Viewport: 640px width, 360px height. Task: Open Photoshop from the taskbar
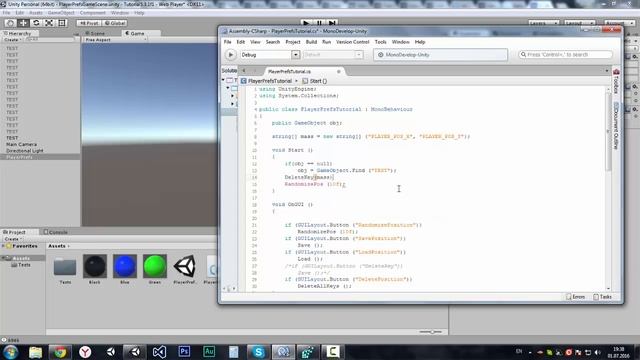click(x=184, y=351)
